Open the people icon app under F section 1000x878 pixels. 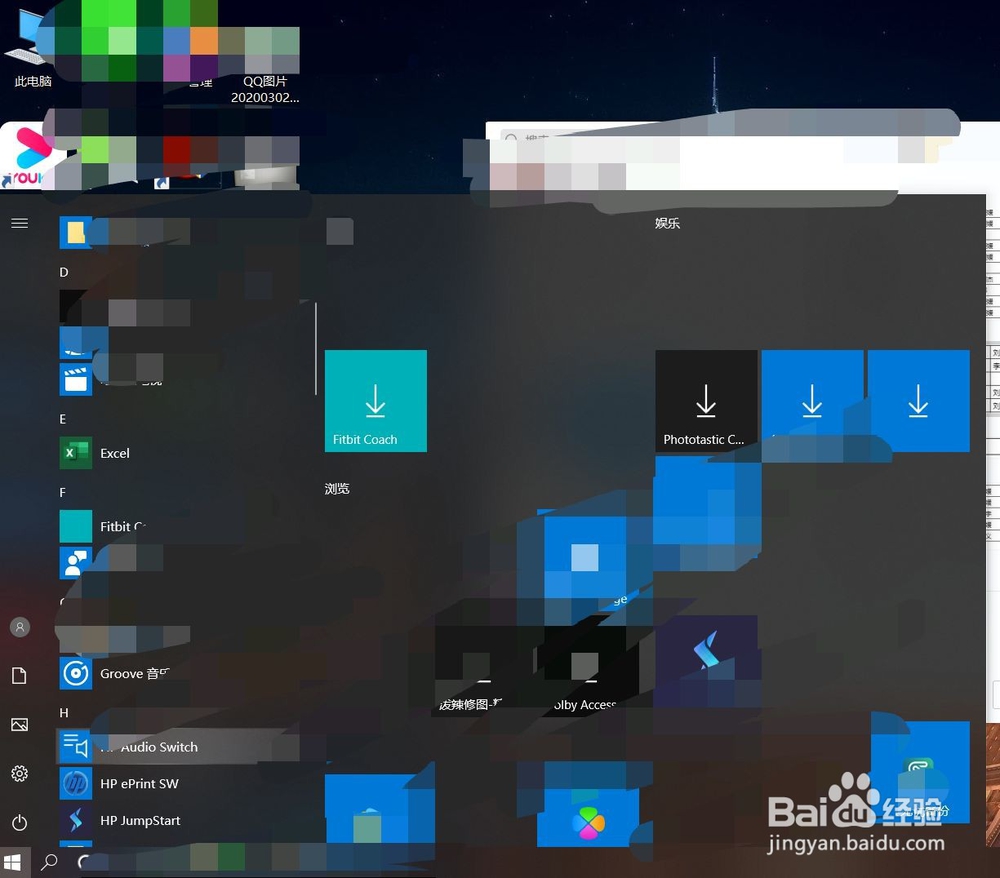(76, 563)
